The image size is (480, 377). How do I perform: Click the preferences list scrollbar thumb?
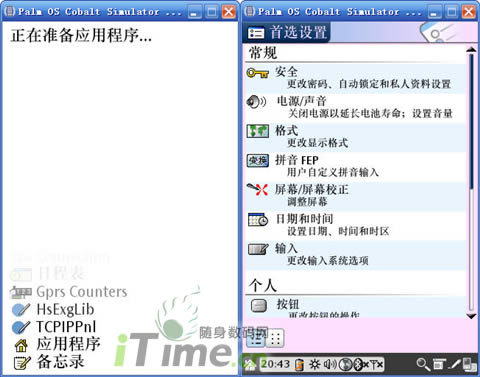pyautogui.click(x=471, y=122)
